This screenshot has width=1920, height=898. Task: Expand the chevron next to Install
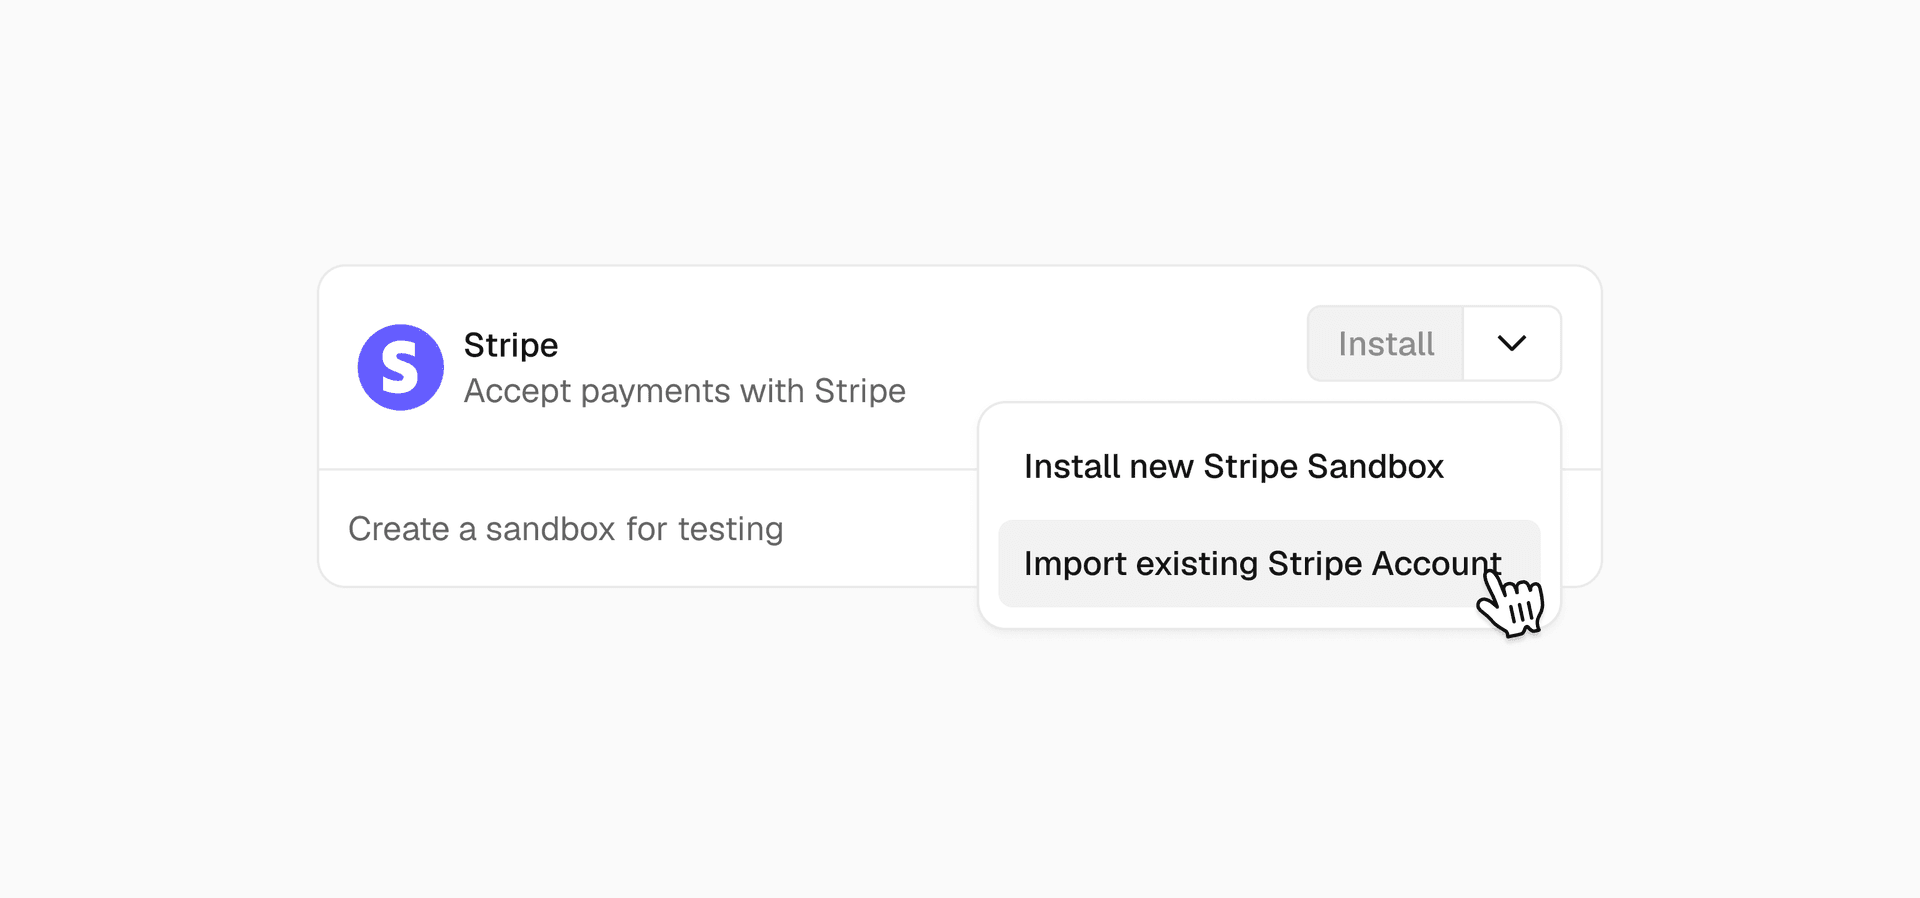(1511, 343)
